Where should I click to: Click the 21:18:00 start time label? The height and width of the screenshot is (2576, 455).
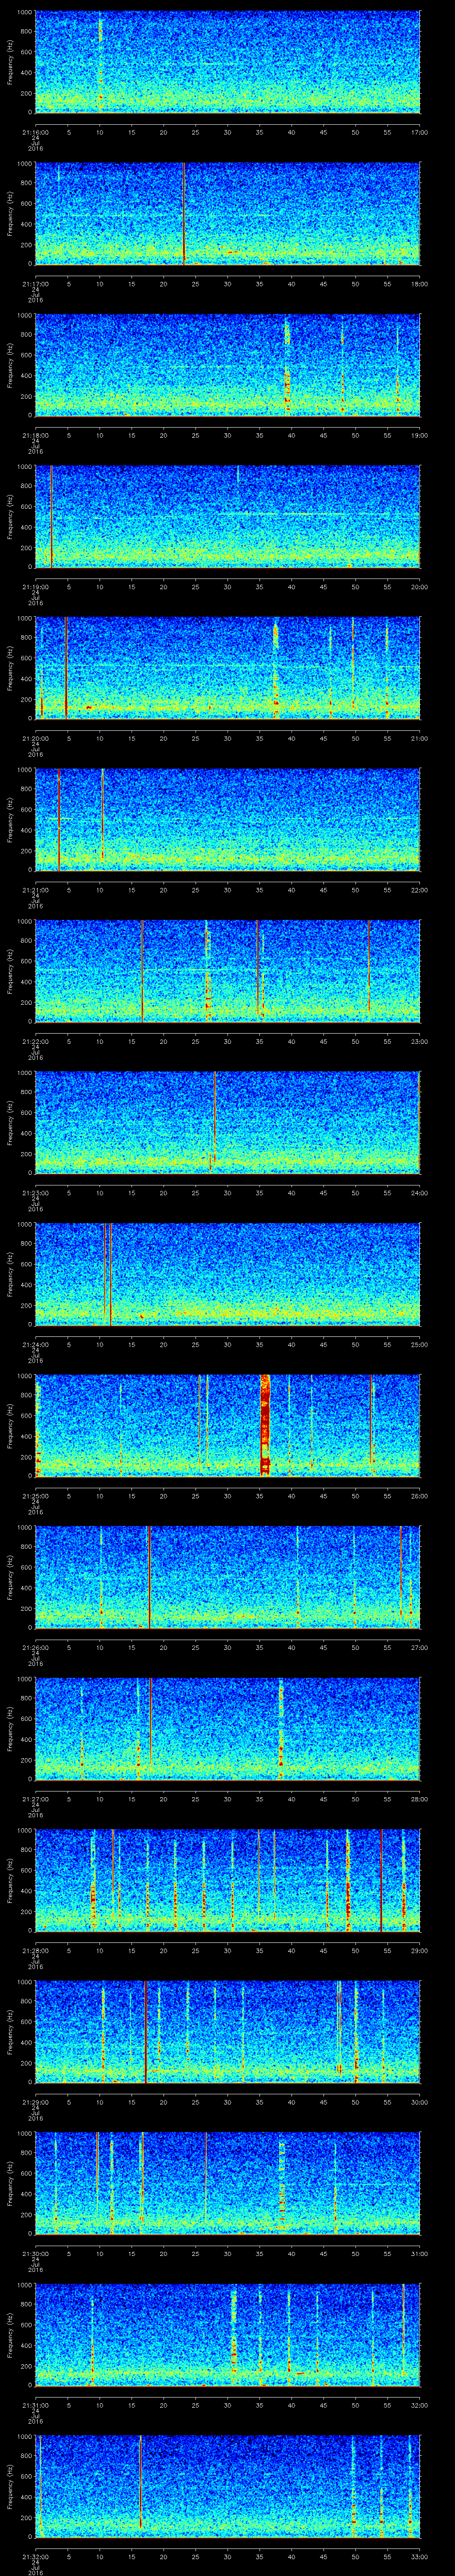tap(35, 435)
